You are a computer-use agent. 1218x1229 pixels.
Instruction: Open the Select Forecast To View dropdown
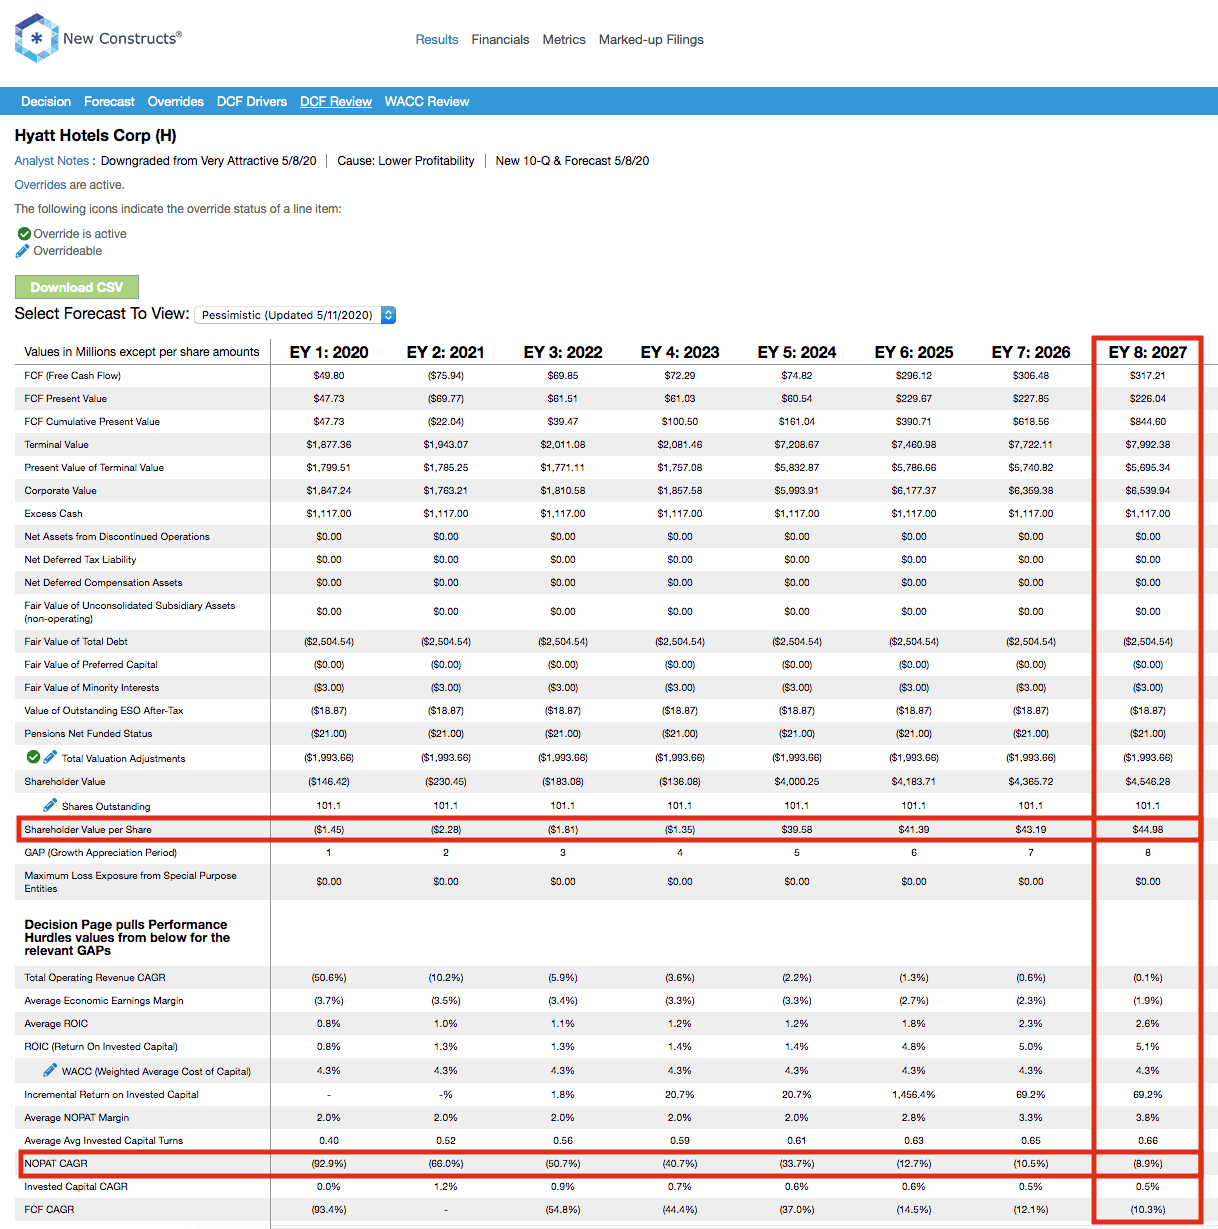(x=295, y=315)
